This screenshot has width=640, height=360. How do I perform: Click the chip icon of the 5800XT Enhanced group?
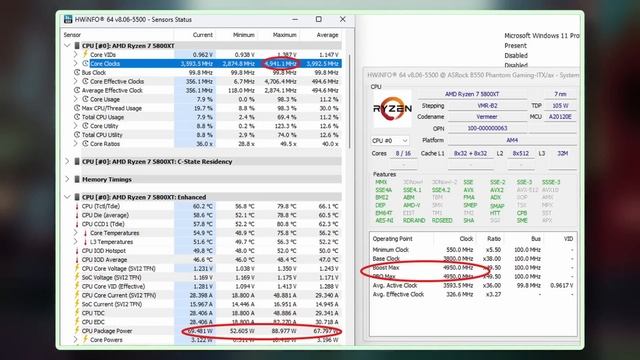[x=76, y=197]
